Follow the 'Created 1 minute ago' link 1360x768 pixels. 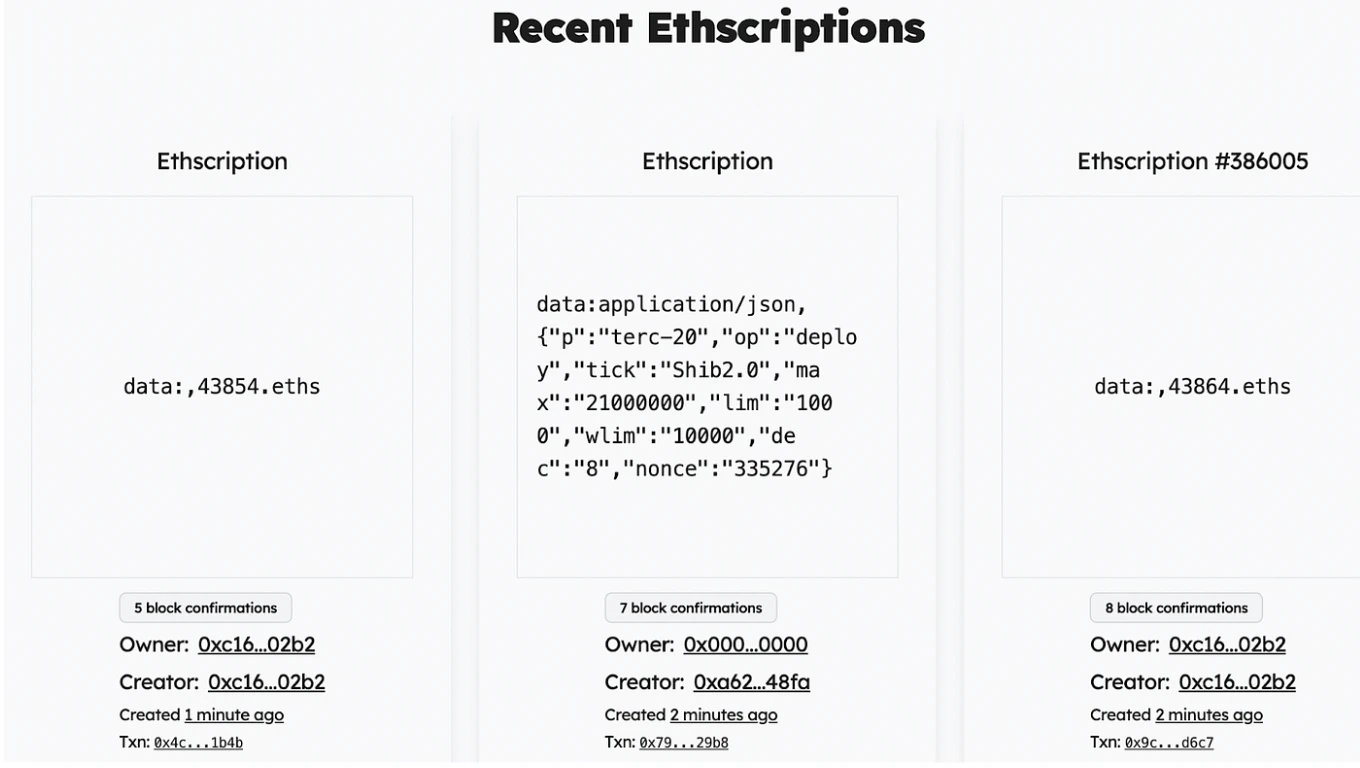click(234, 715)
